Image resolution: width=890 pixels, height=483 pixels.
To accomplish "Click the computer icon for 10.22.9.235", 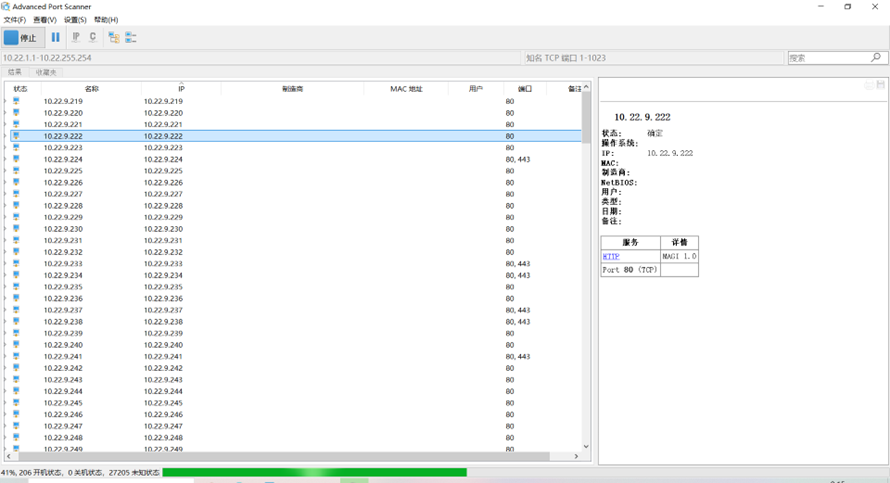I will click(16, 287).
